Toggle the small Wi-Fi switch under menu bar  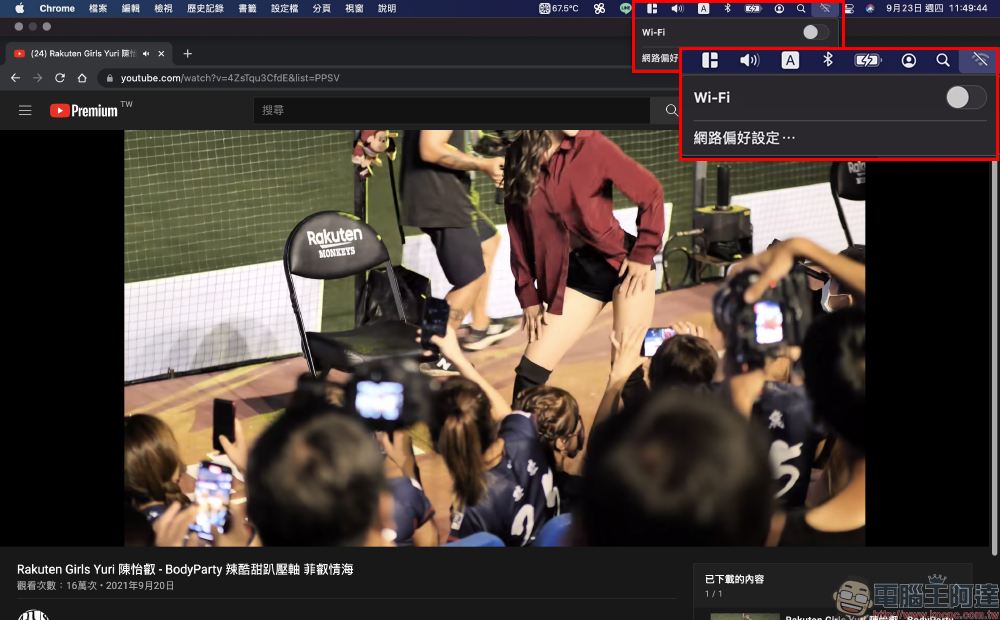(815, 32)
